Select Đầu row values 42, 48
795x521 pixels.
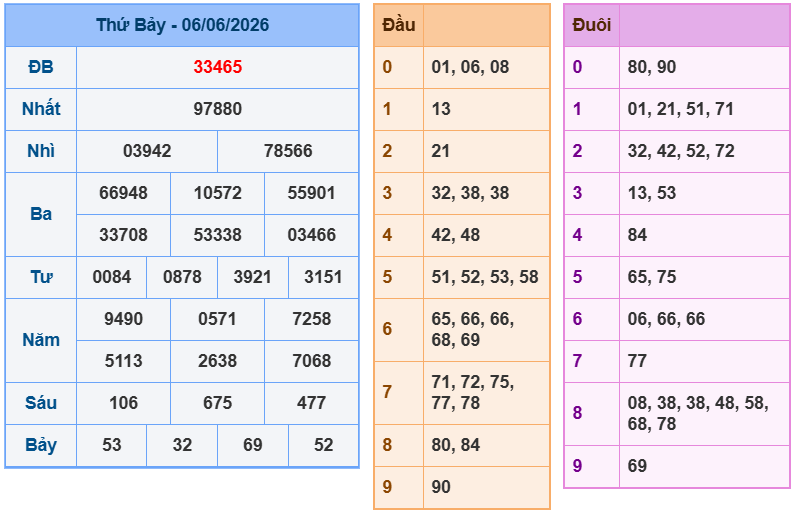pos(455,235)
